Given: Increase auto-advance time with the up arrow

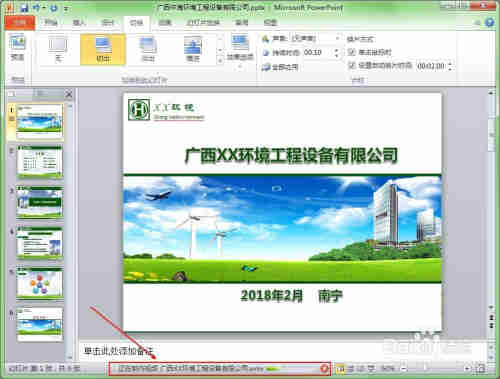Looking at the screenshot, I should [451, 64].
